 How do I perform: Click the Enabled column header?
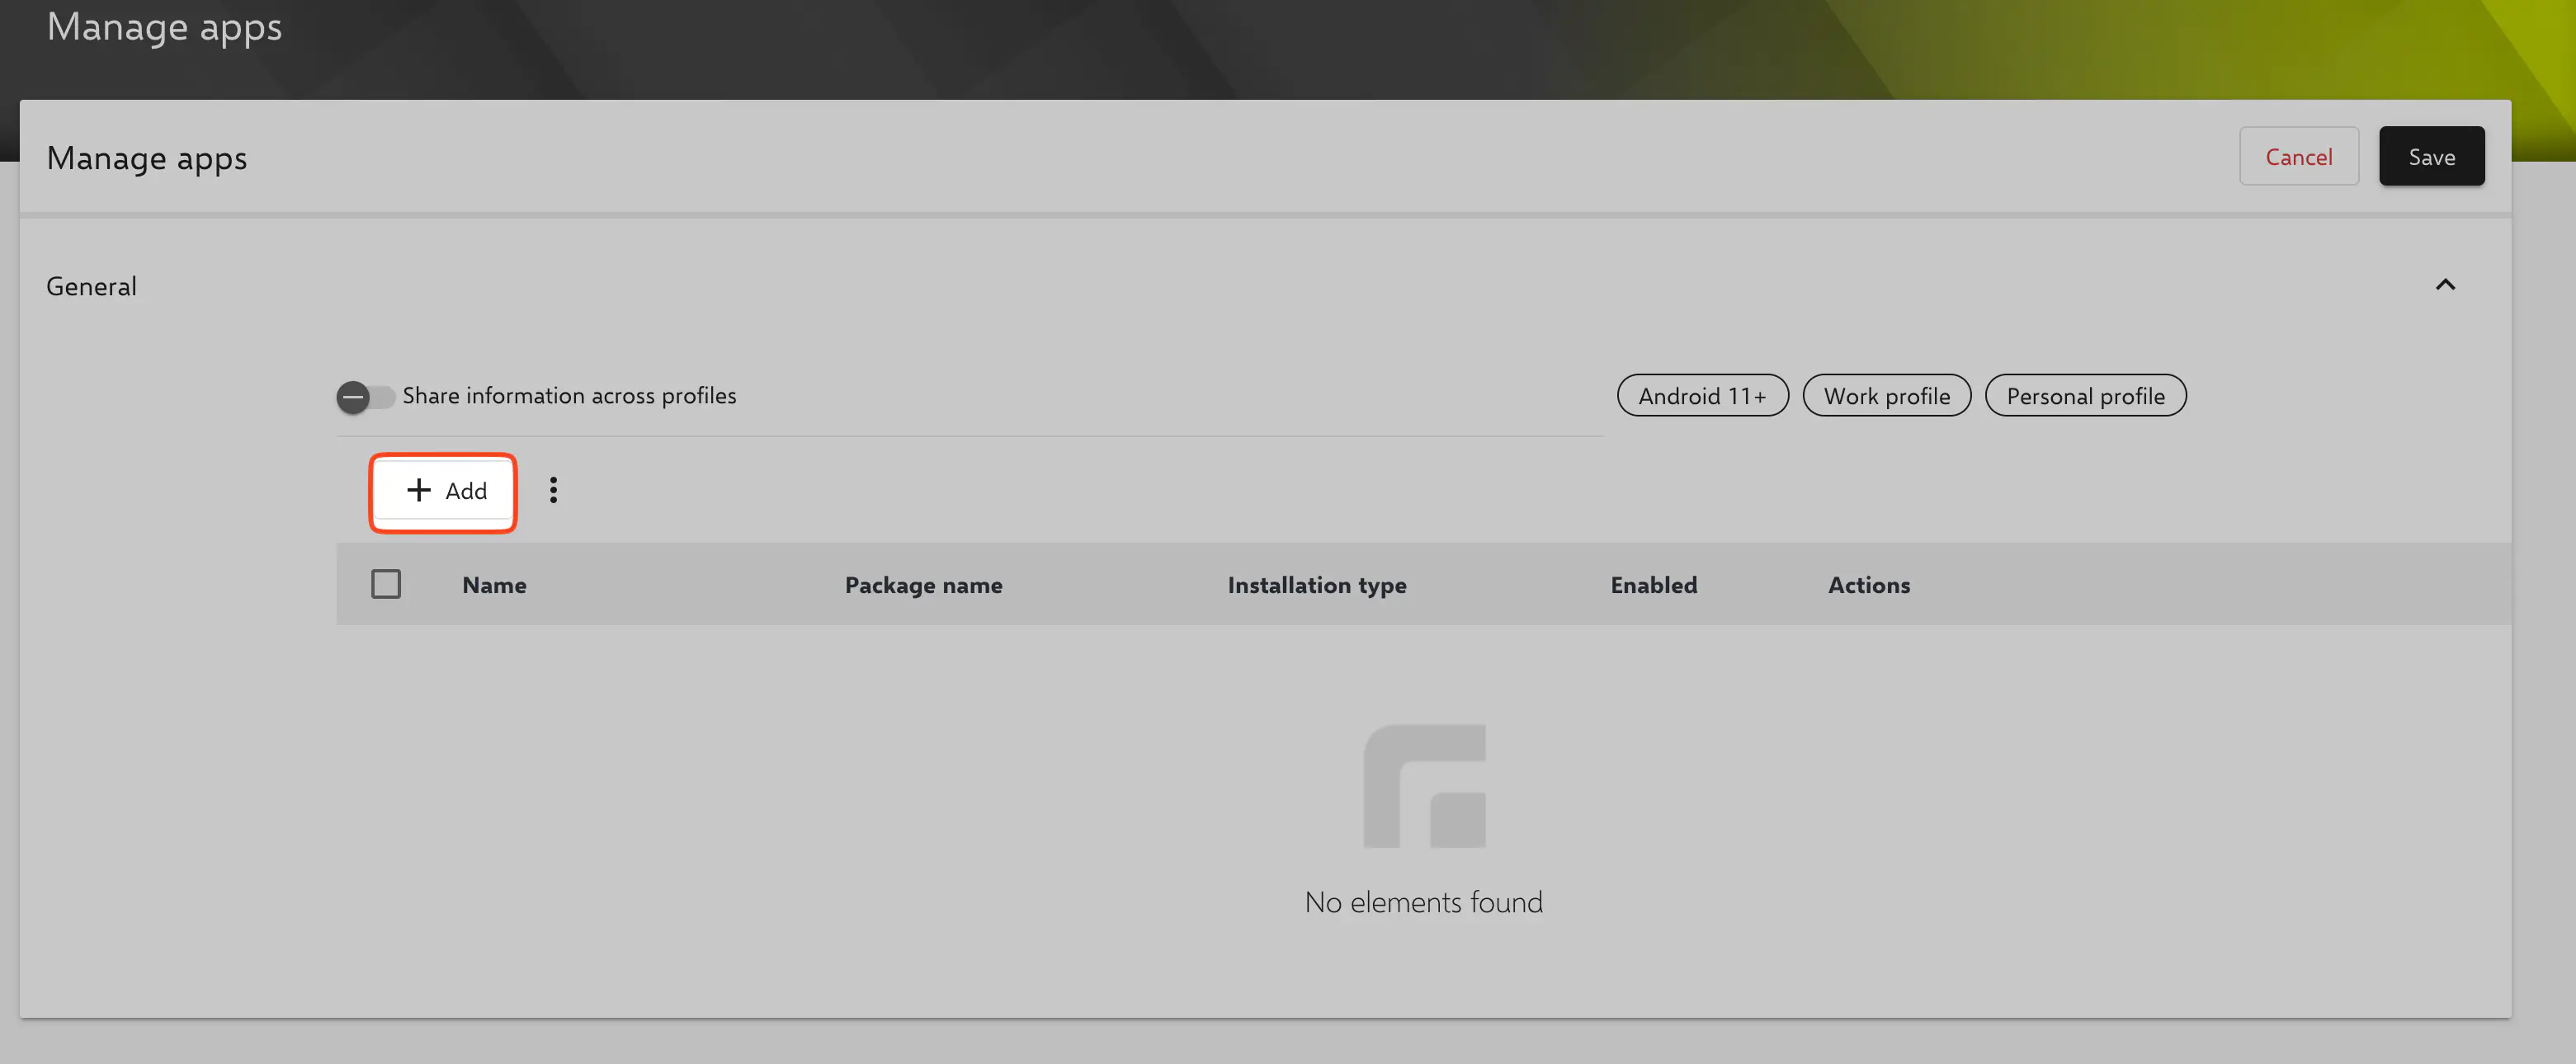tap(1653, 585)
